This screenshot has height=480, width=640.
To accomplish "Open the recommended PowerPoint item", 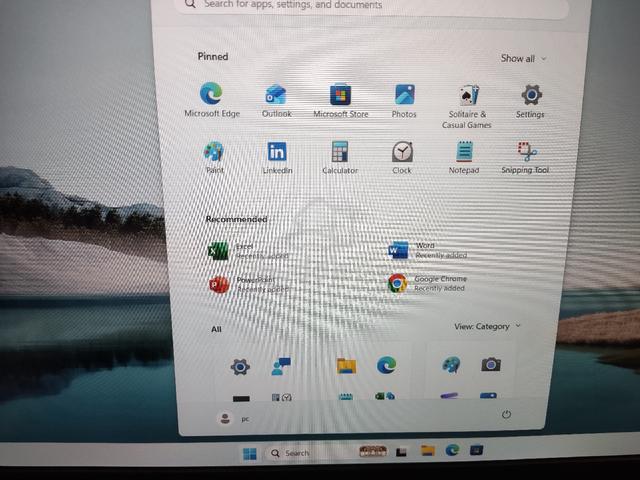I will pos(250,284).
